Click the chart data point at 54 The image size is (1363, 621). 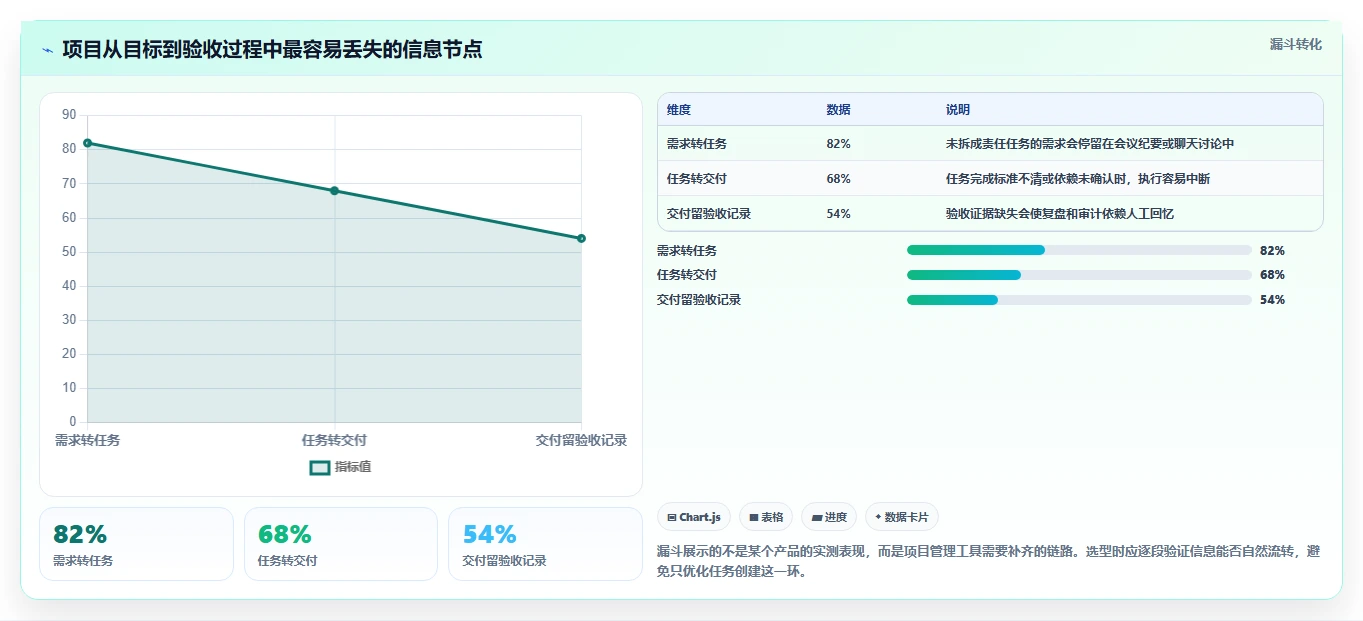click(x=581, y=238)
